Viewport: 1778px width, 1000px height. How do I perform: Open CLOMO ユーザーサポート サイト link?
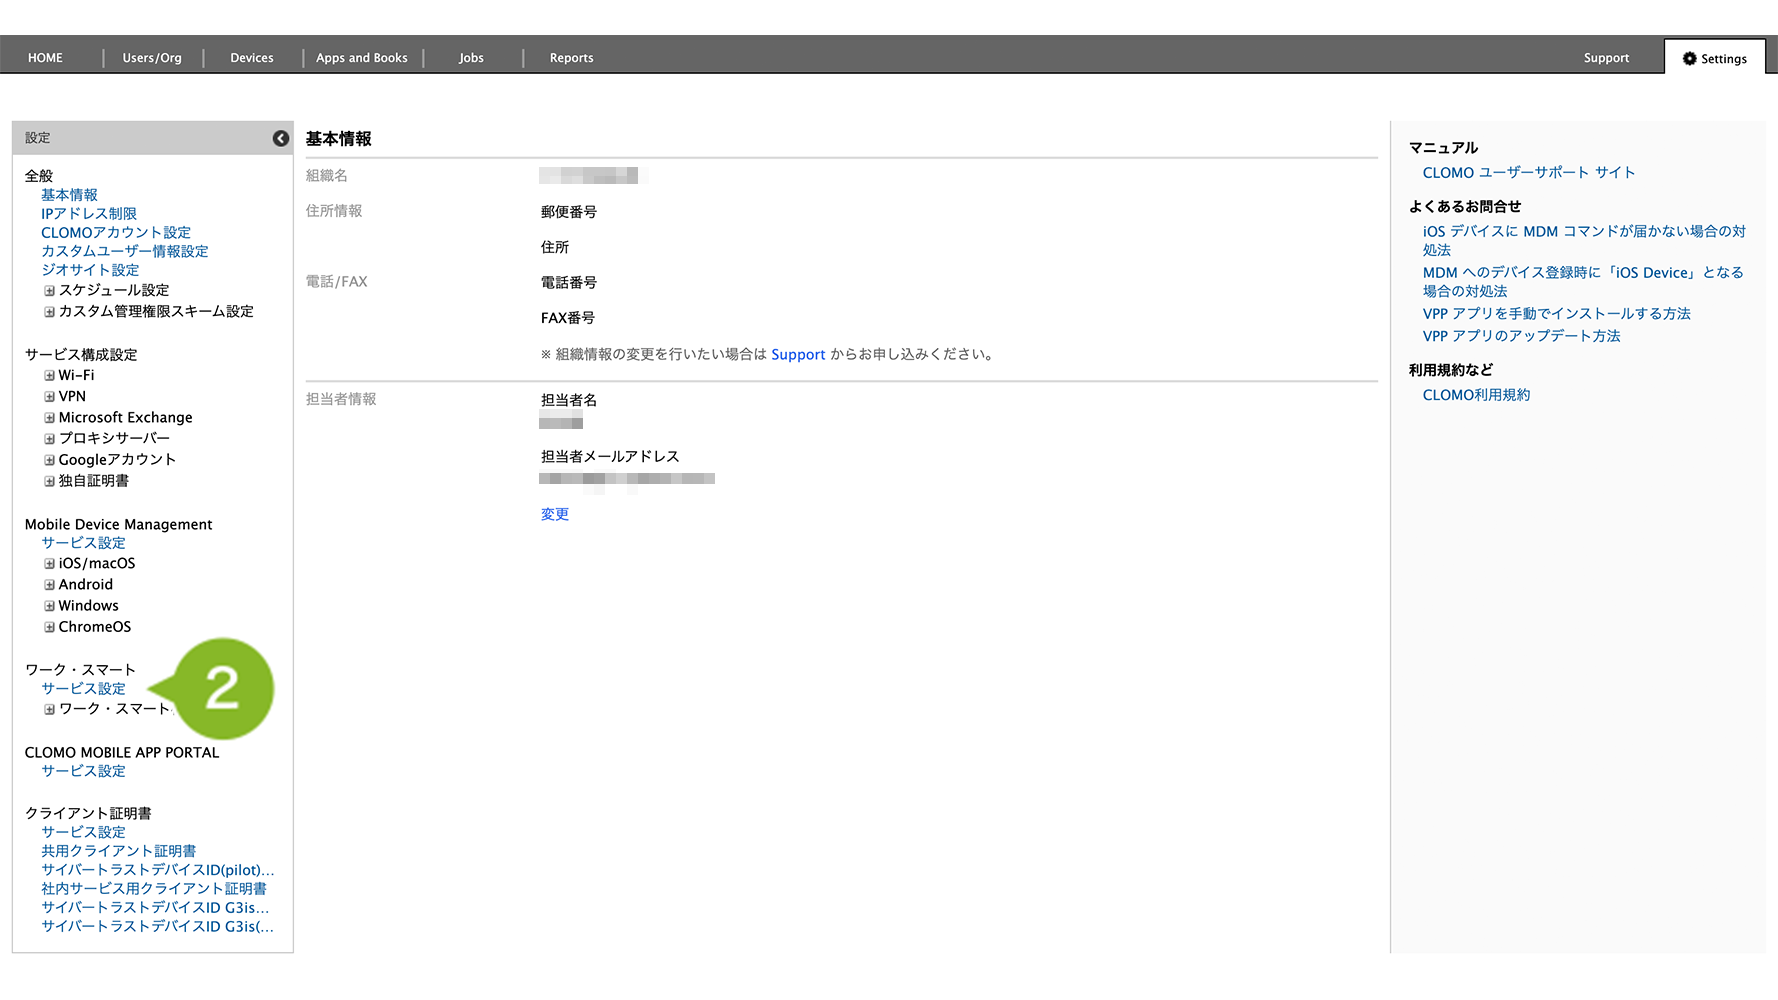pos(1528,173)
